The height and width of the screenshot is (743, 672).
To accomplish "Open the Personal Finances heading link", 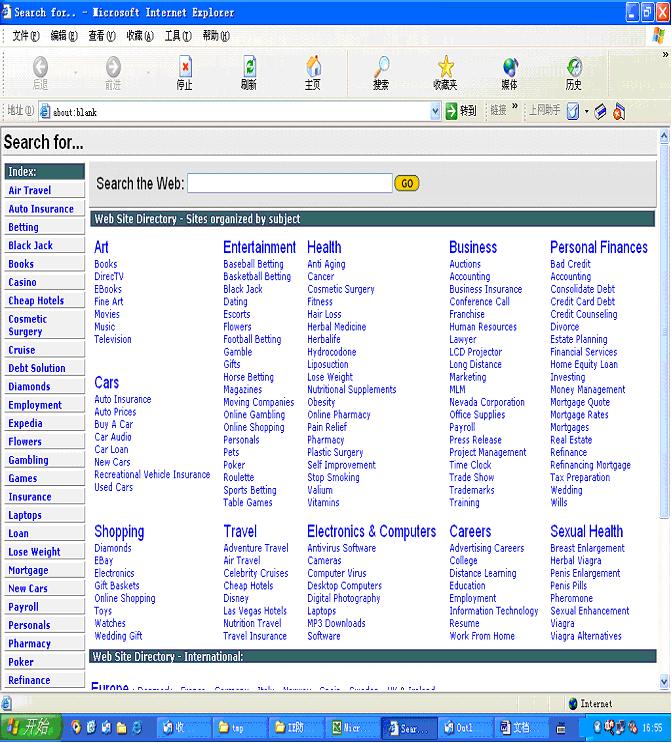I will coord(599,247).
